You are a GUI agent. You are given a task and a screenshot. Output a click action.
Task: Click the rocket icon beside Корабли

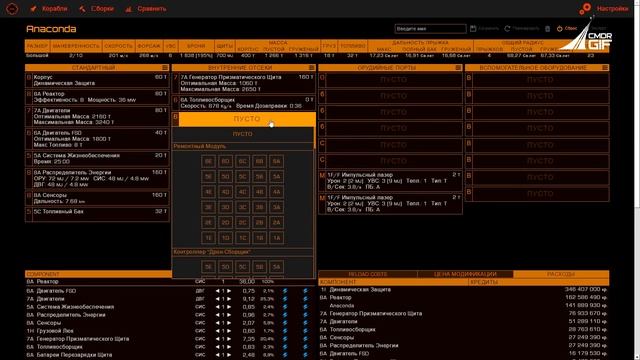pos(33,9)
